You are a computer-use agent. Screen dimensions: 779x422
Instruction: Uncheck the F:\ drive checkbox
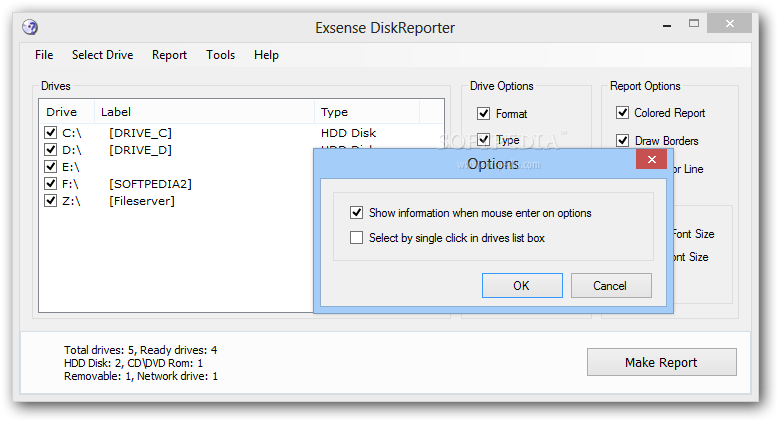click(x=51, y=183)
